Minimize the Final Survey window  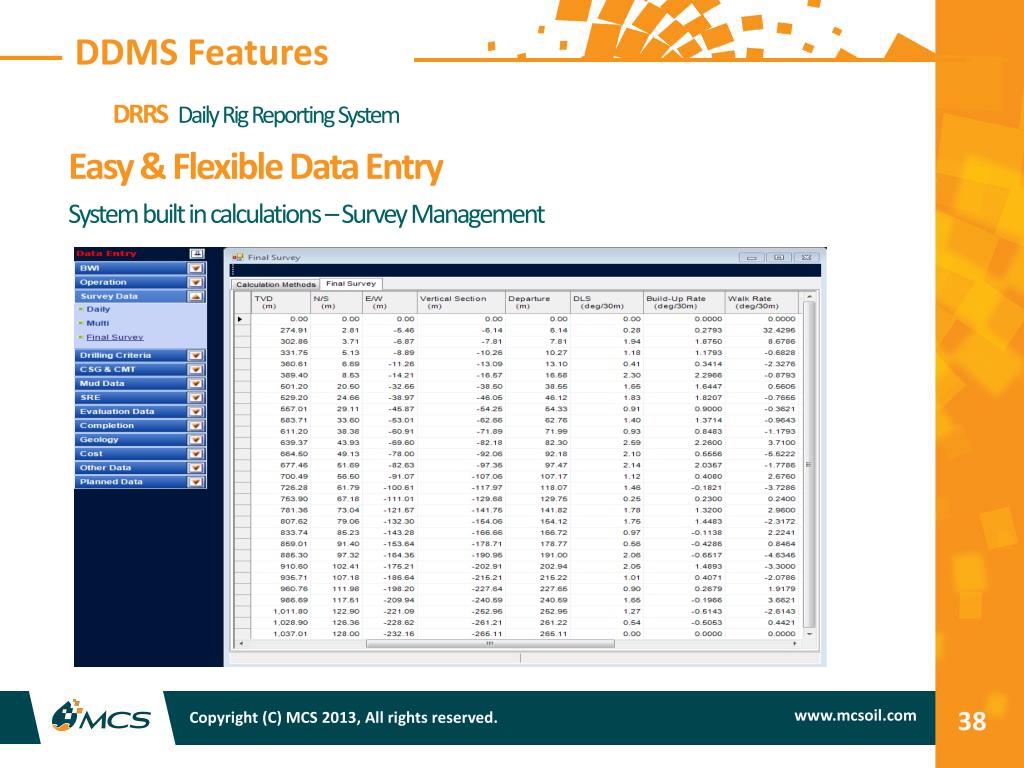[x=751, y=257]
